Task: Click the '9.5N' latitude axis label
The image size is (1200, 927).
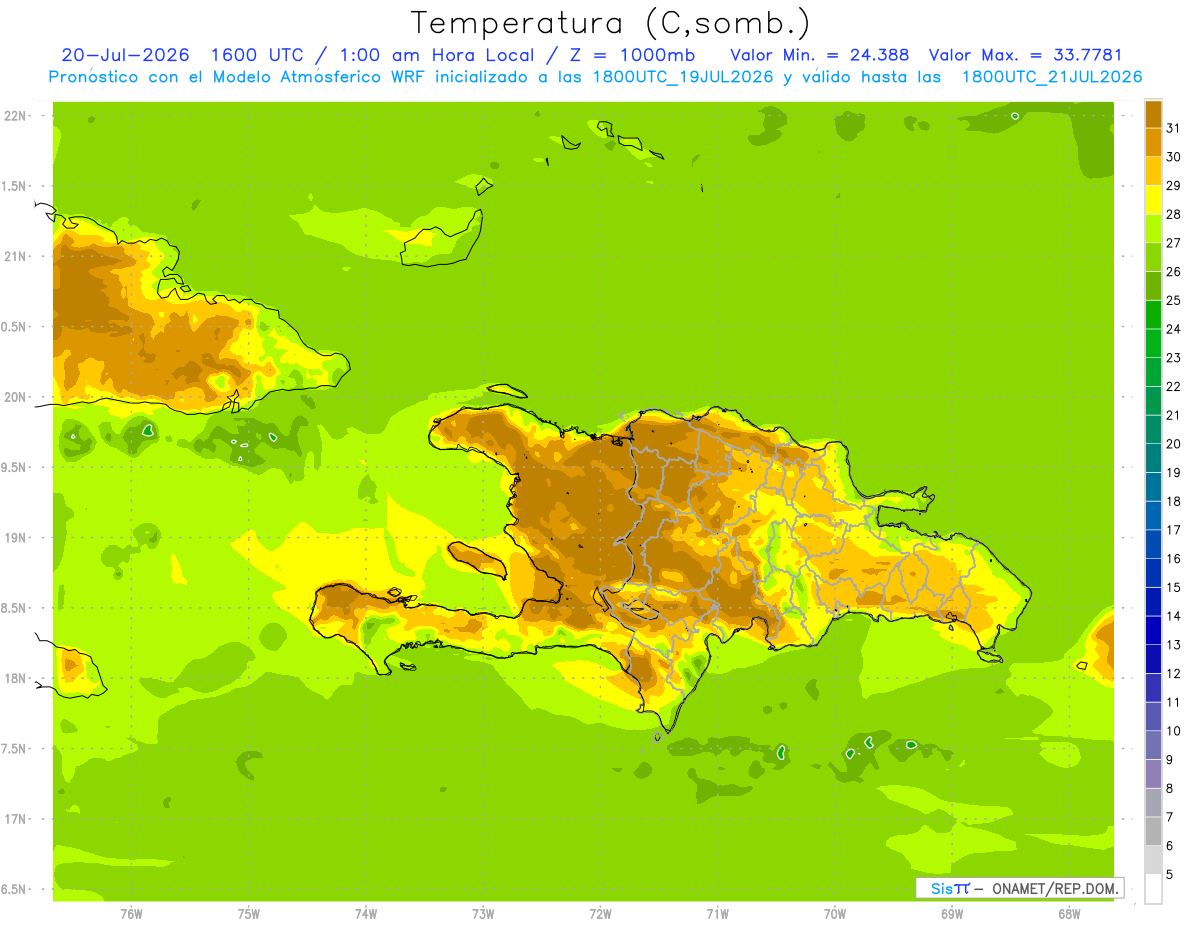Action: click(x=14, y=468)
